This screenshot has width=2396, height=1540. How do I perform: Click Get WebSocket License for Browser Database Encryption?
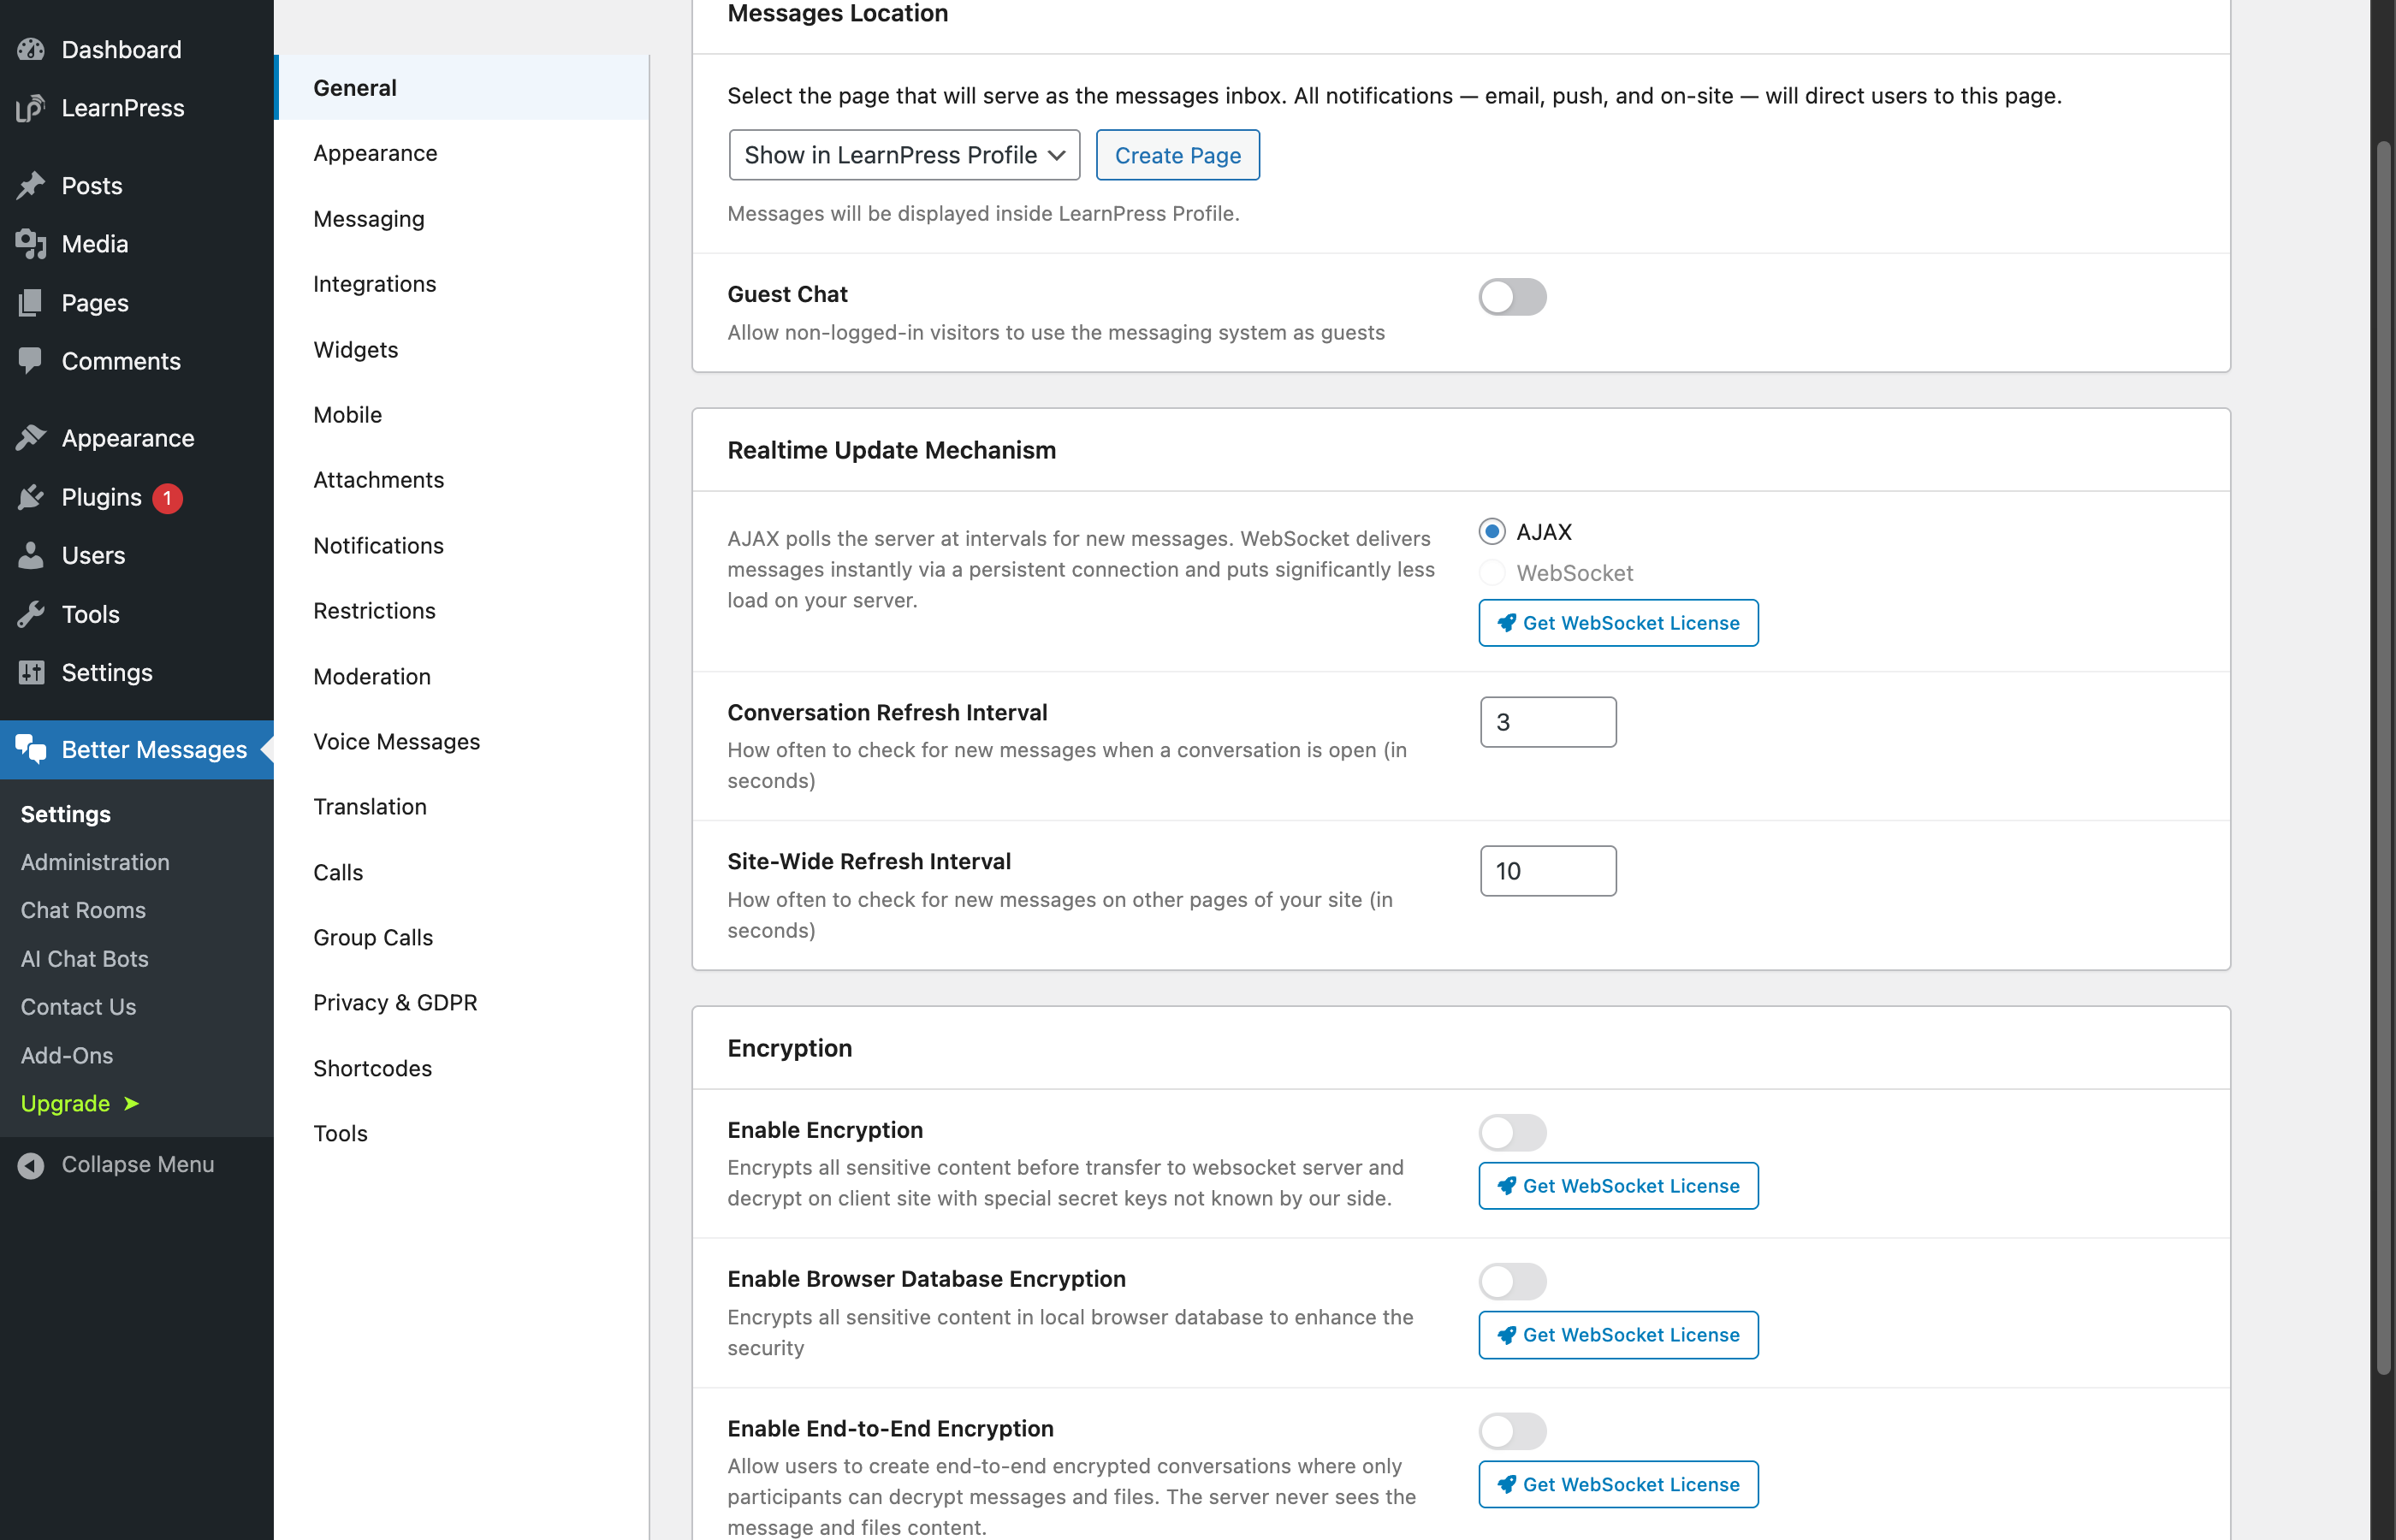point(1618,1335)
